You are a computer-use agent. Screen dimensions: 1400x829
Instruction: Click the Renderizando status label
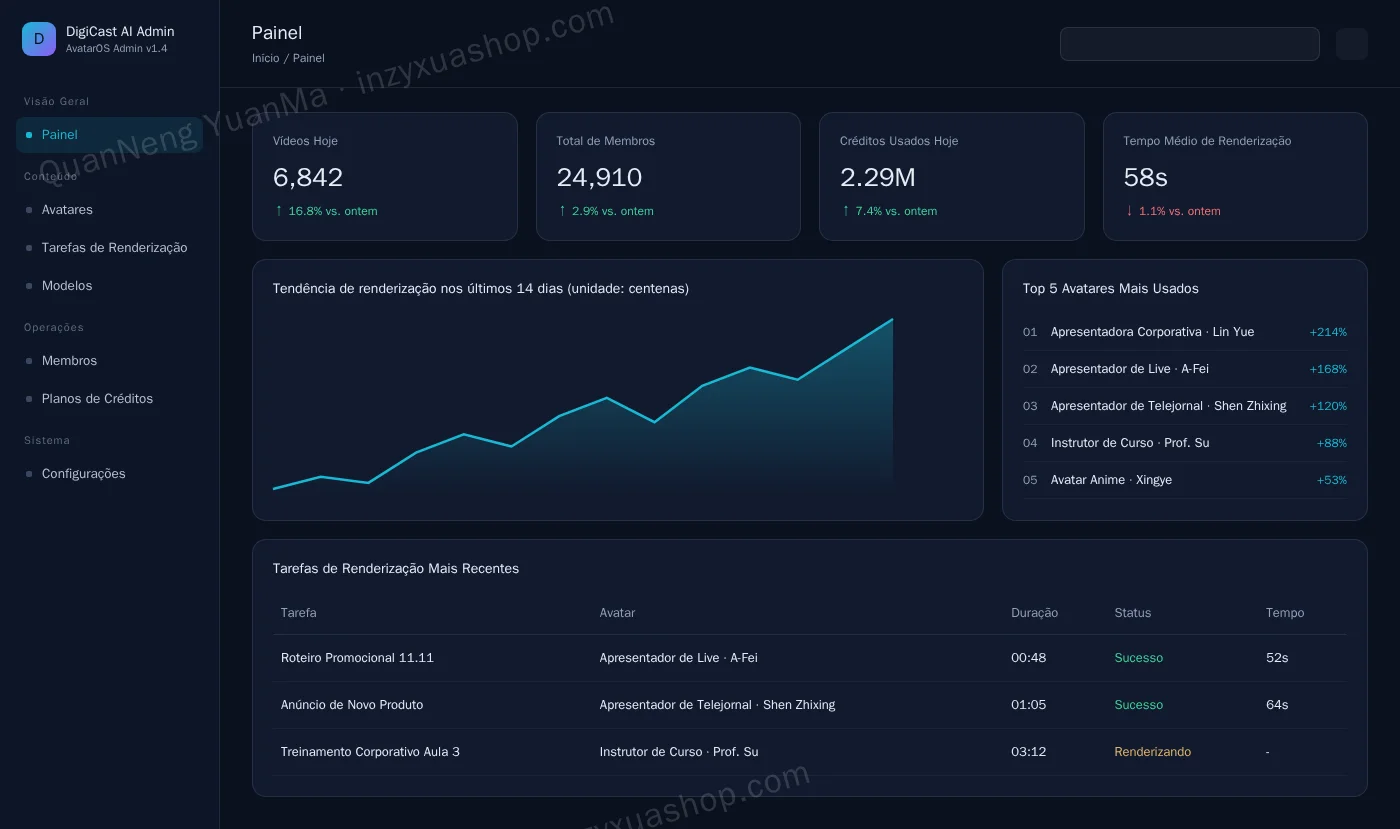pos(1153,752)
